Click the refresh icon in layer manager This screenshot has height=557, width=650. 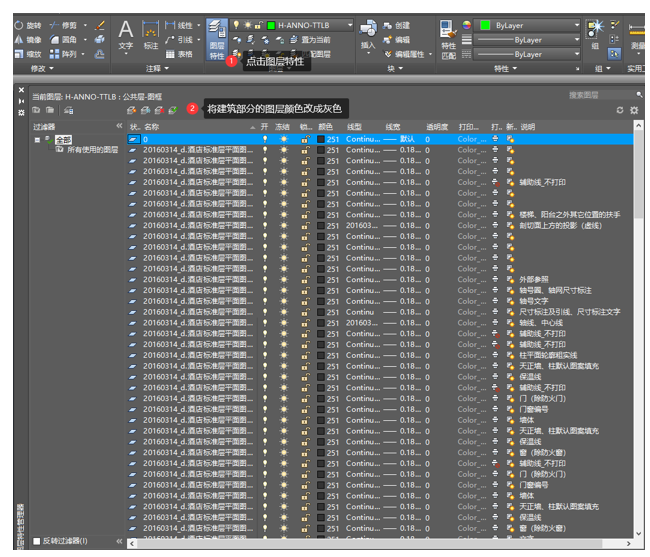[x=620, y=110]
